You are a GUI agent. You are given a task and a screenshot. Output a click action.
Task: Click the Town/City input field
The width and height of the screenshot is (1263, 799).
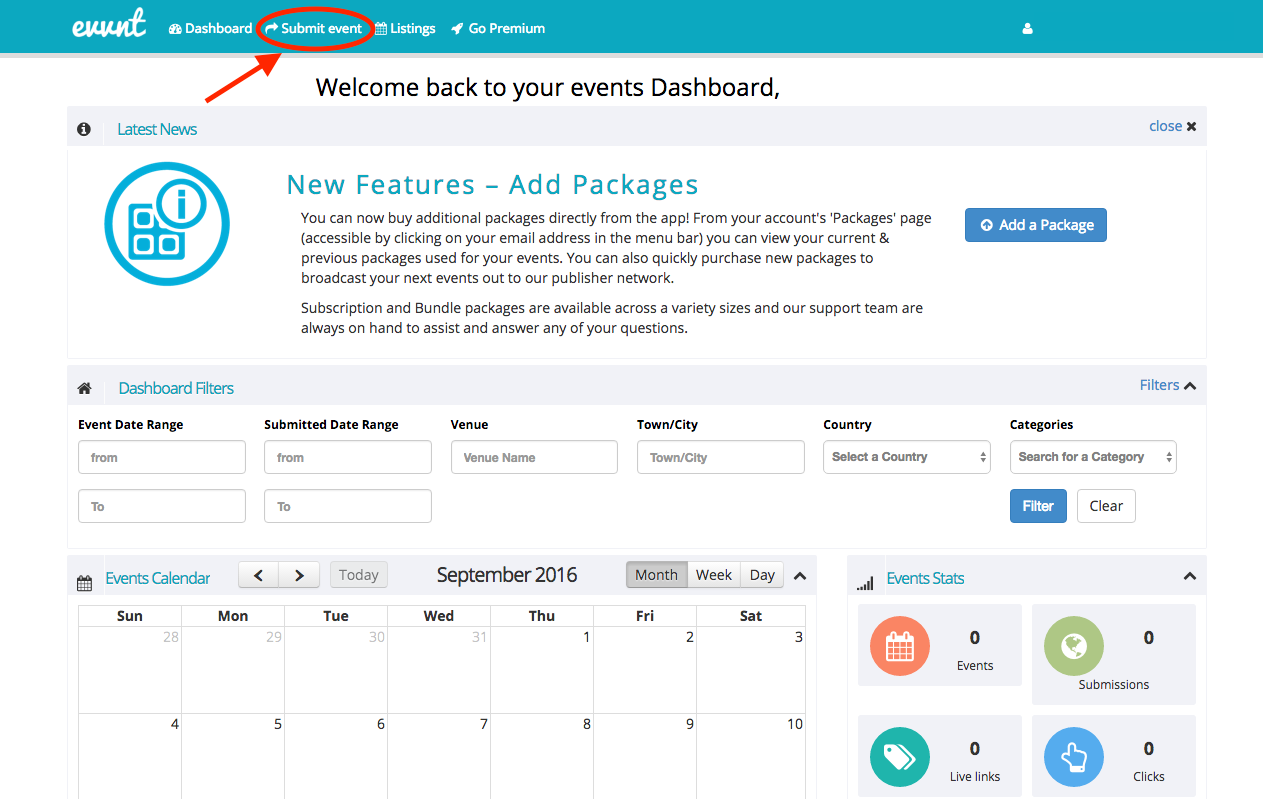[x=721, y=457]
